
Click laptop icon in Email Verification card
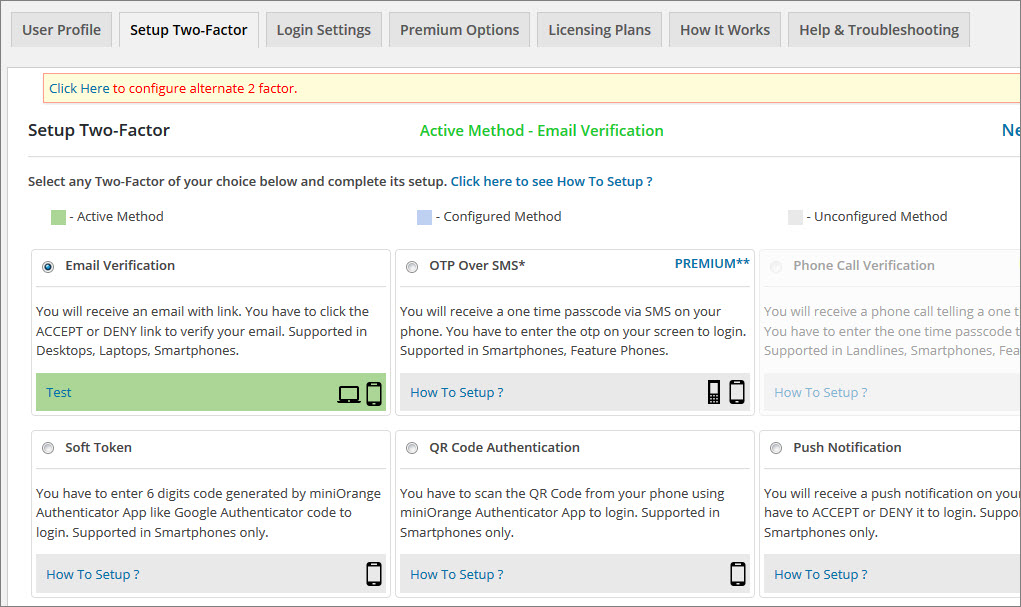click(349, 394)
